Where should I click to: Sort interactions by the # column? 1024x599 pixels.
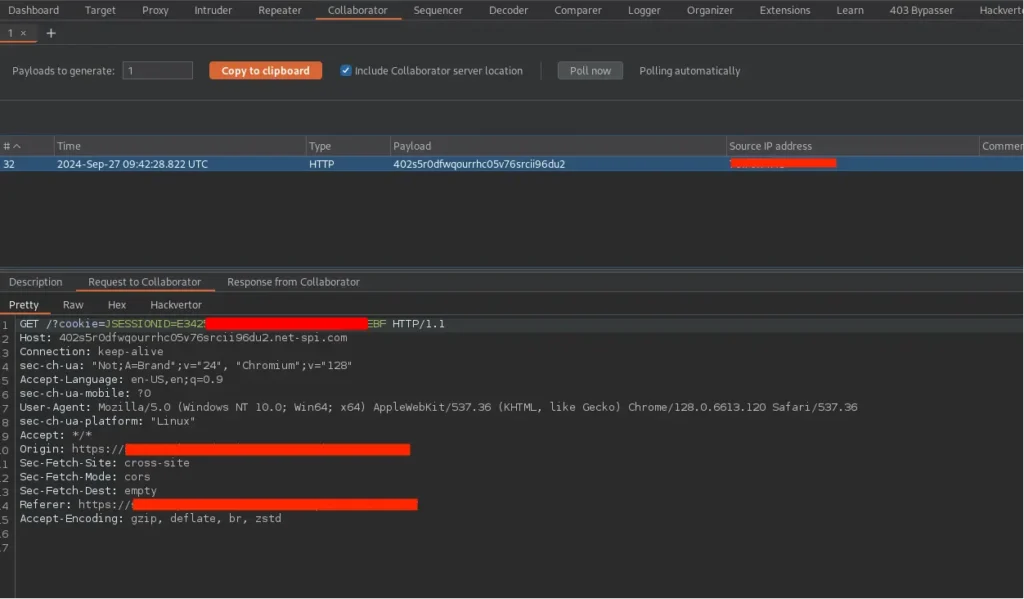pyautogui.click(x=26, y=146)
